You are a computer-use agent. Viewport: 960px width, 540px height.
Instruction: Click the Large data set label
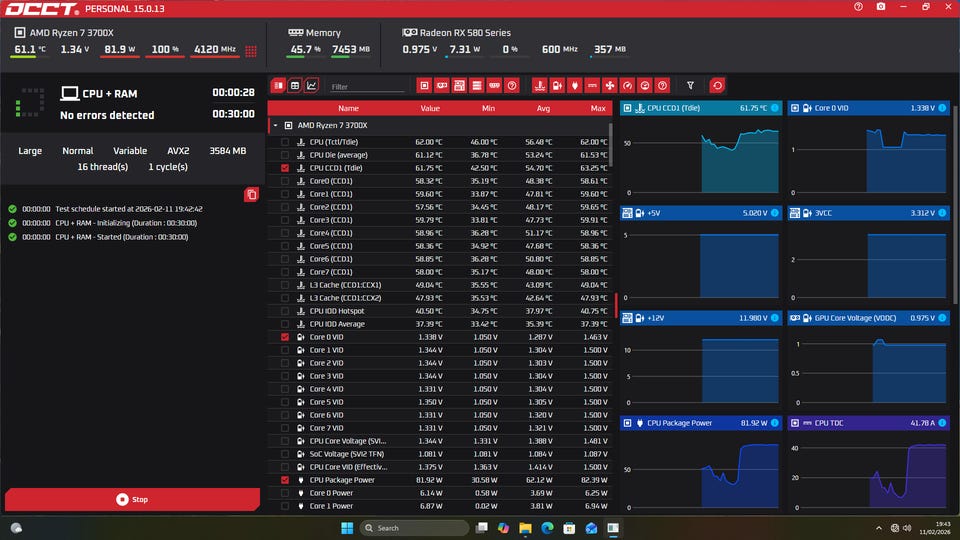pyautogui.click(x=30, y=151)
